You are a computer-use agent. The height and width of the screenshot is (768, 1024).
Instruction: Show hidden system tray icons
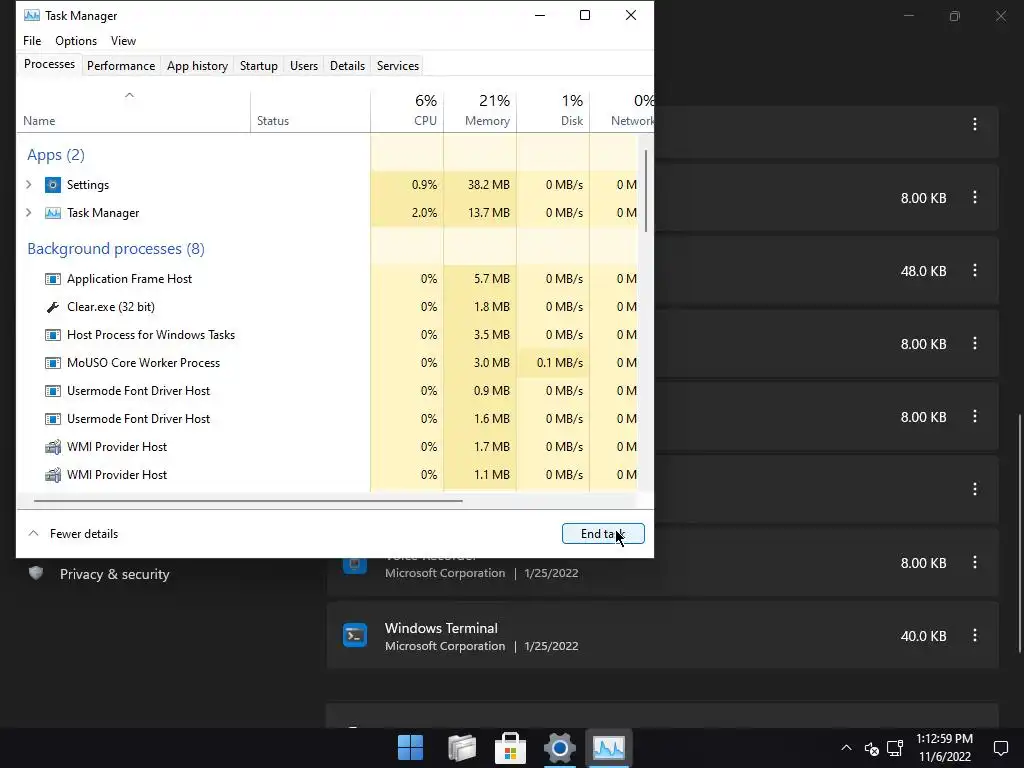pyautogui.click(x=846, y=748)
